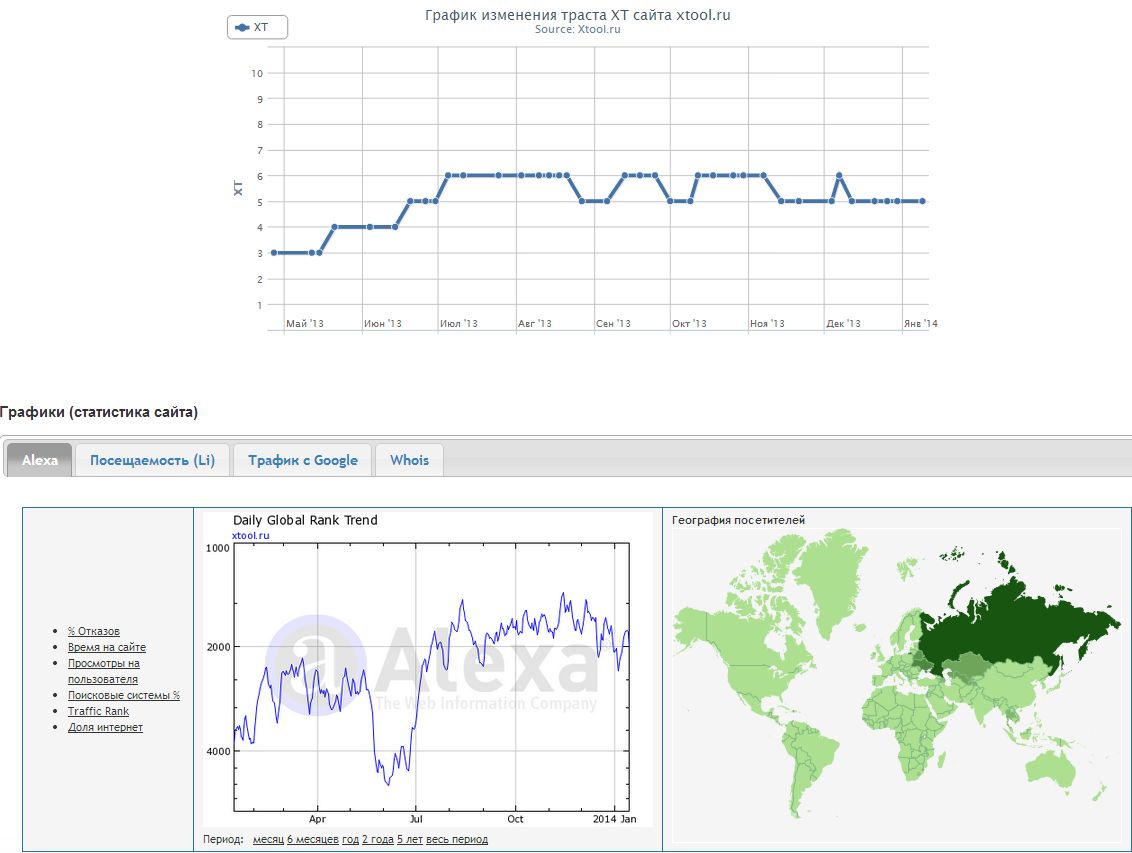1132x853 pixels.
Task: Choose the год period link
Action: tap(350, 839)
